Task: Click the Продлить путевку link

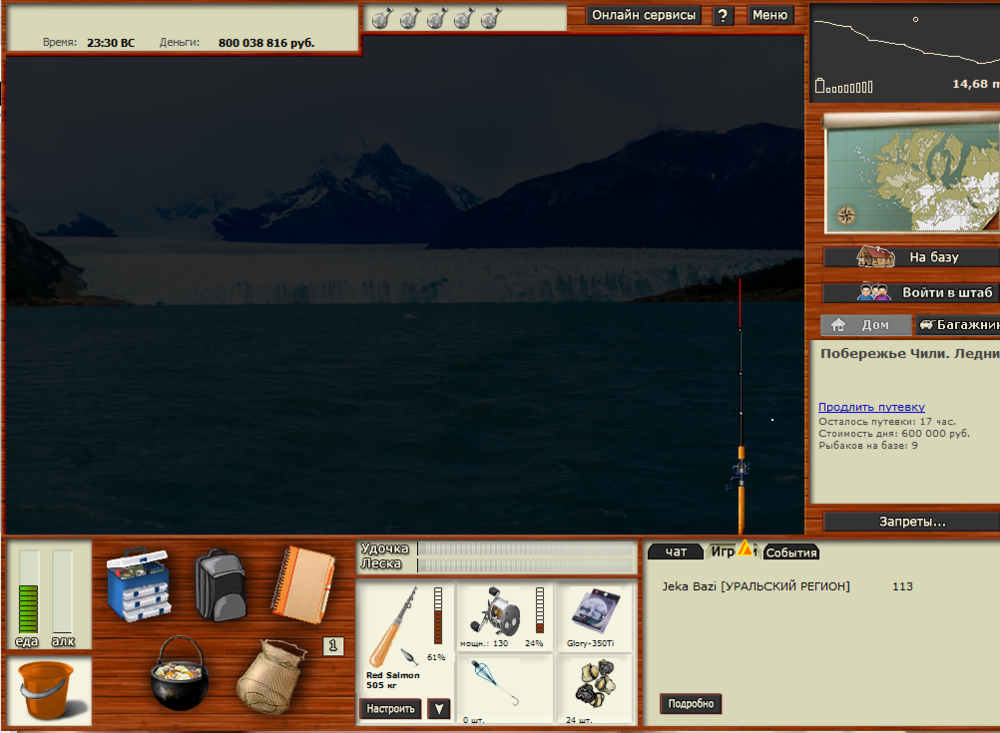Action: tap(871, 407)
